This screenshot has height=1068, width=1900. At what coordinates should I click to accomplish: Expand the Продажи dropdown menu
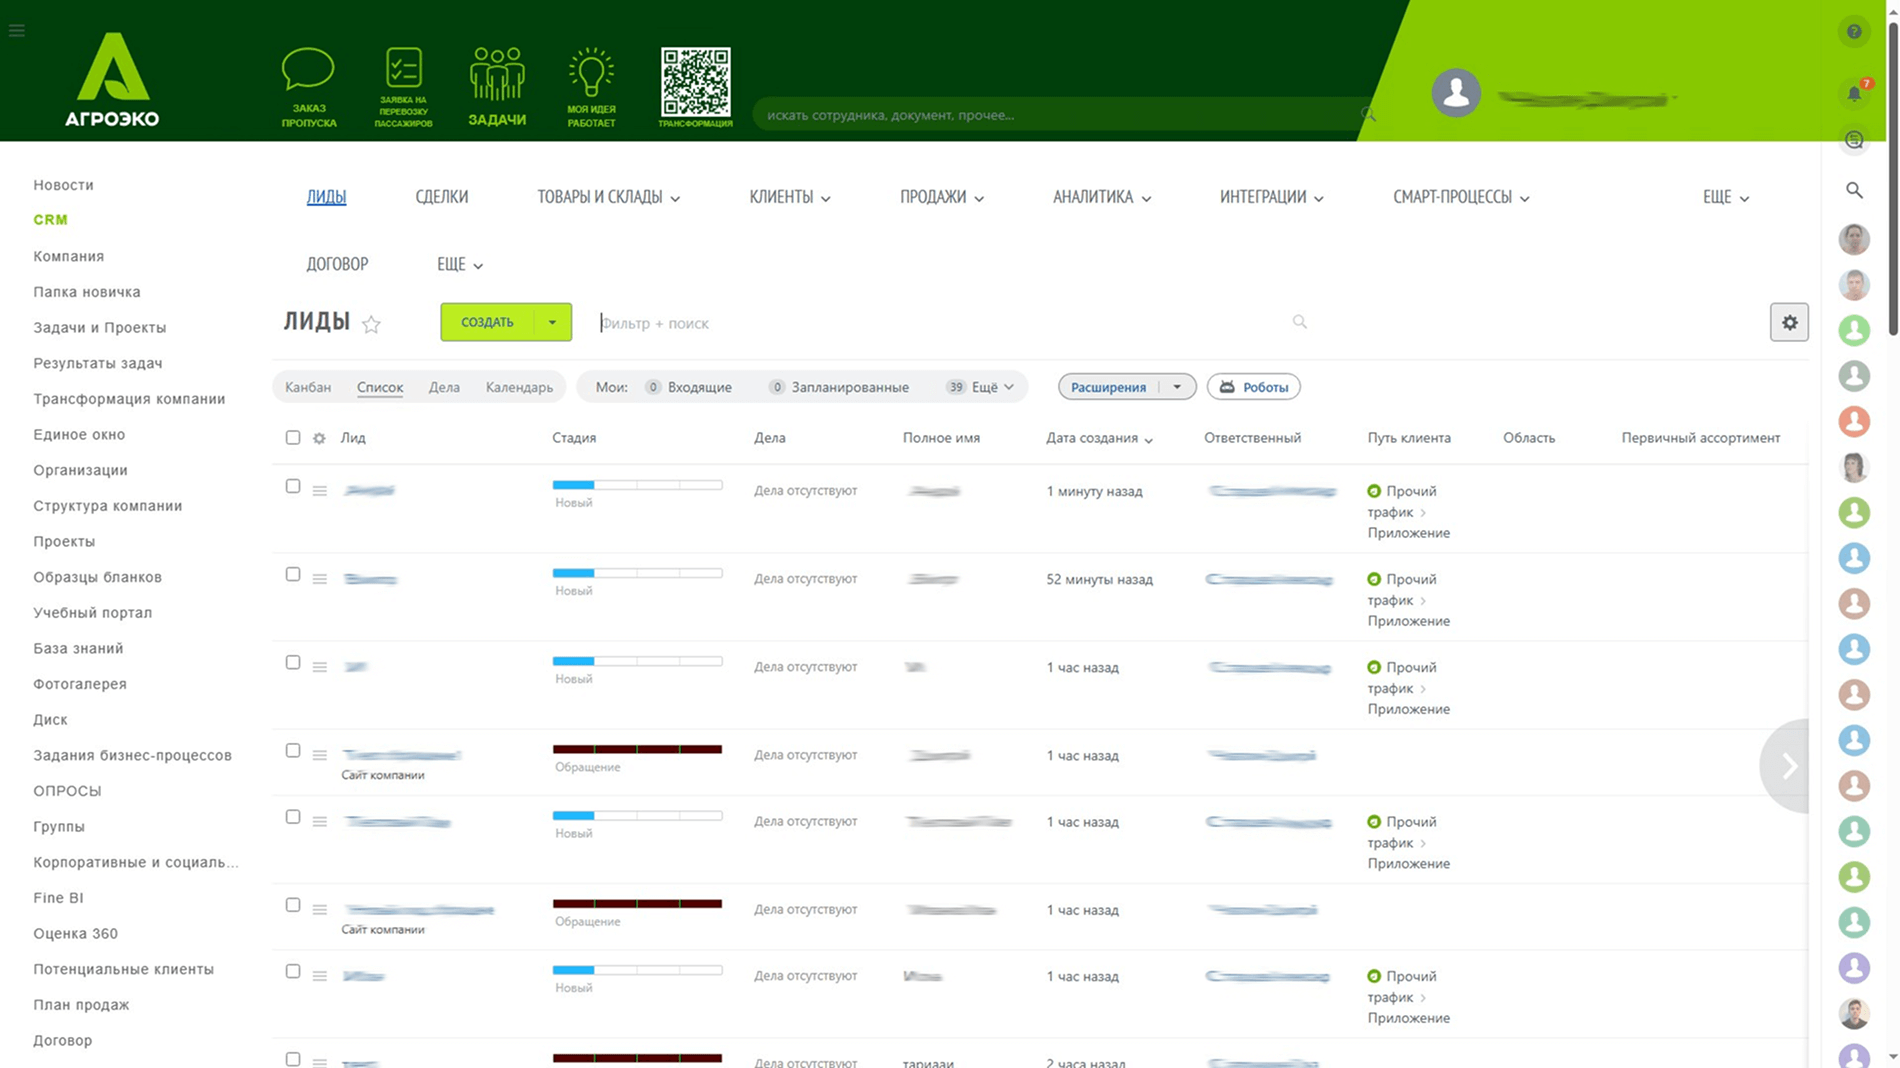[x=942, y=197]
